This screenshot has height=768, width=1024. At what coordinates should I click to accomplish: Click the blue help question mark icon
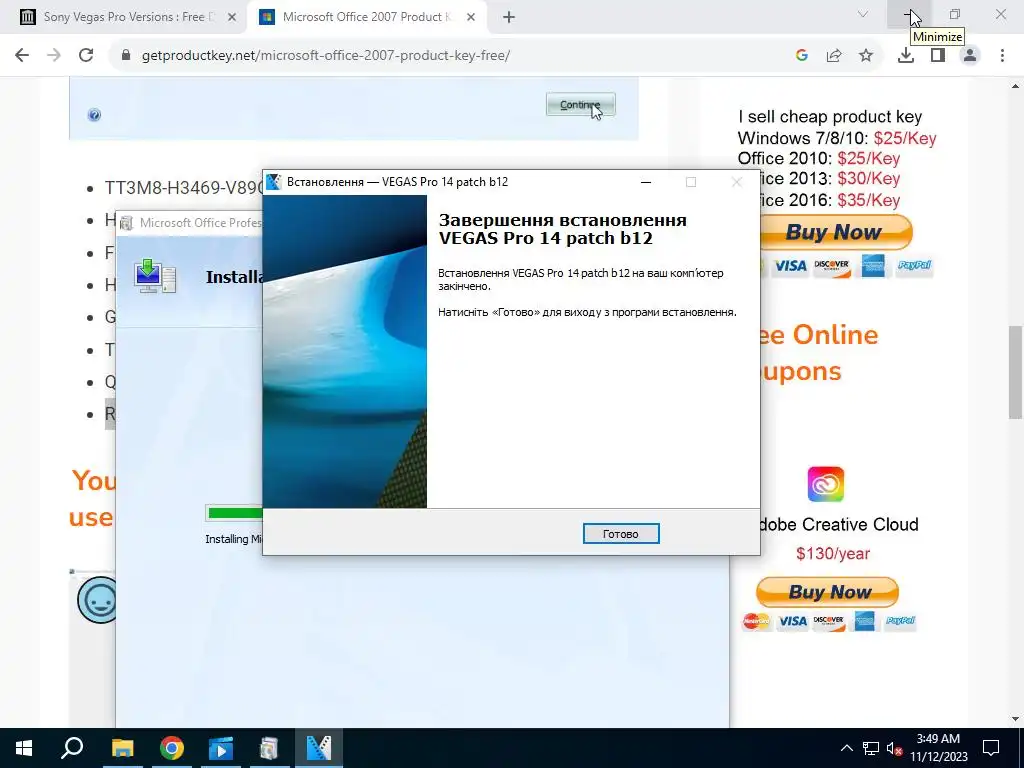coord(94,115)
